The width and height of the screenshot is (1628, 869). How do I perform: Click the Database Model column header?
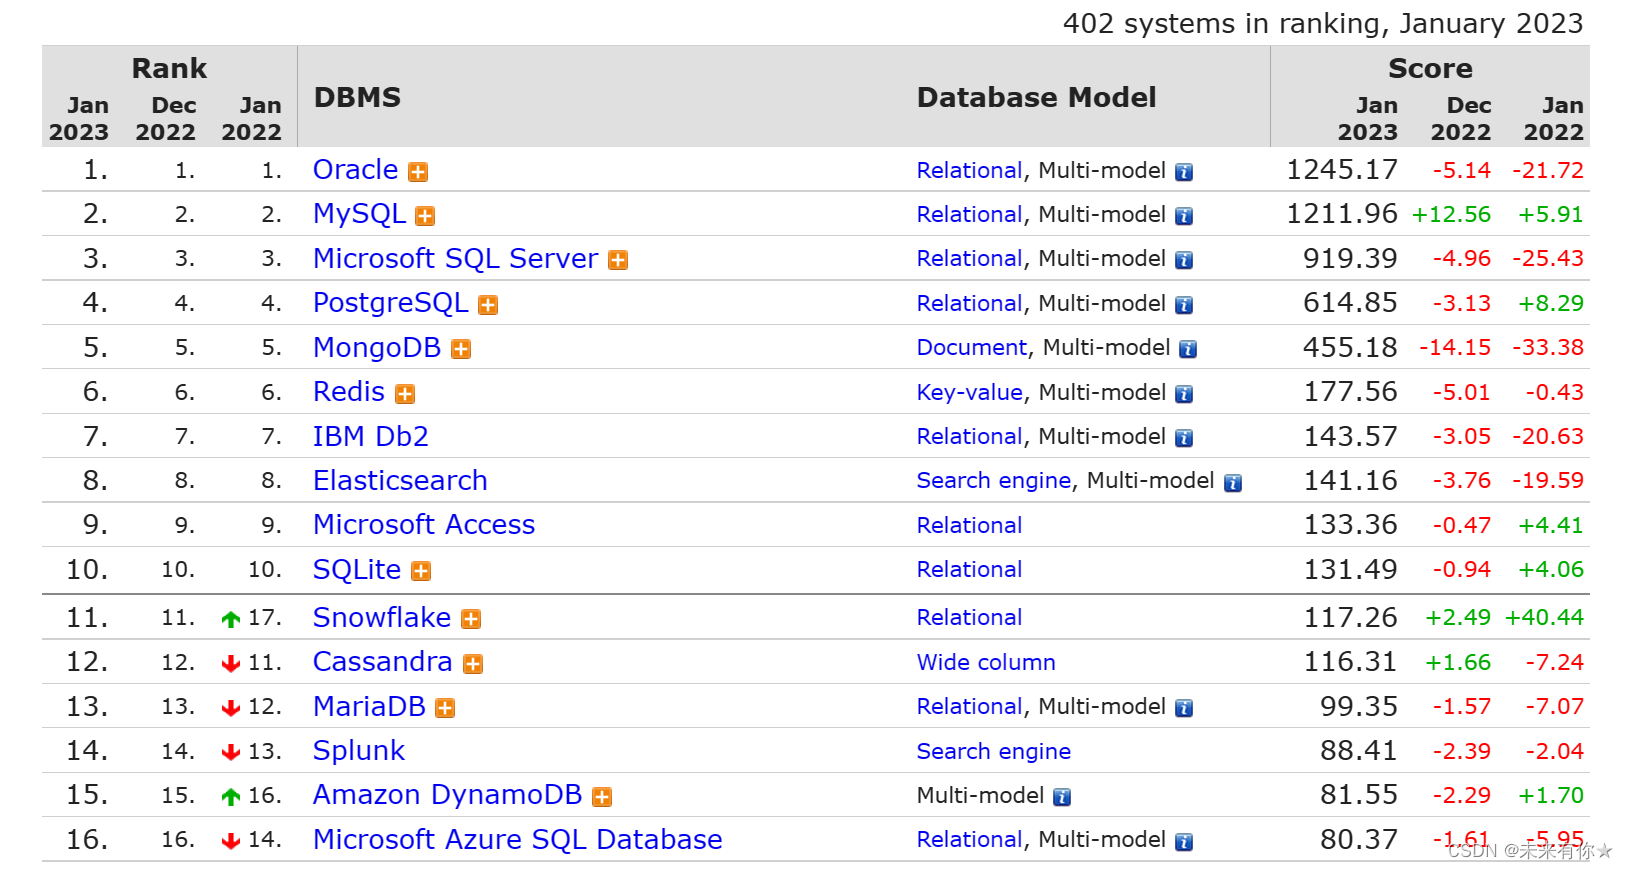(x=1036, y=97)
